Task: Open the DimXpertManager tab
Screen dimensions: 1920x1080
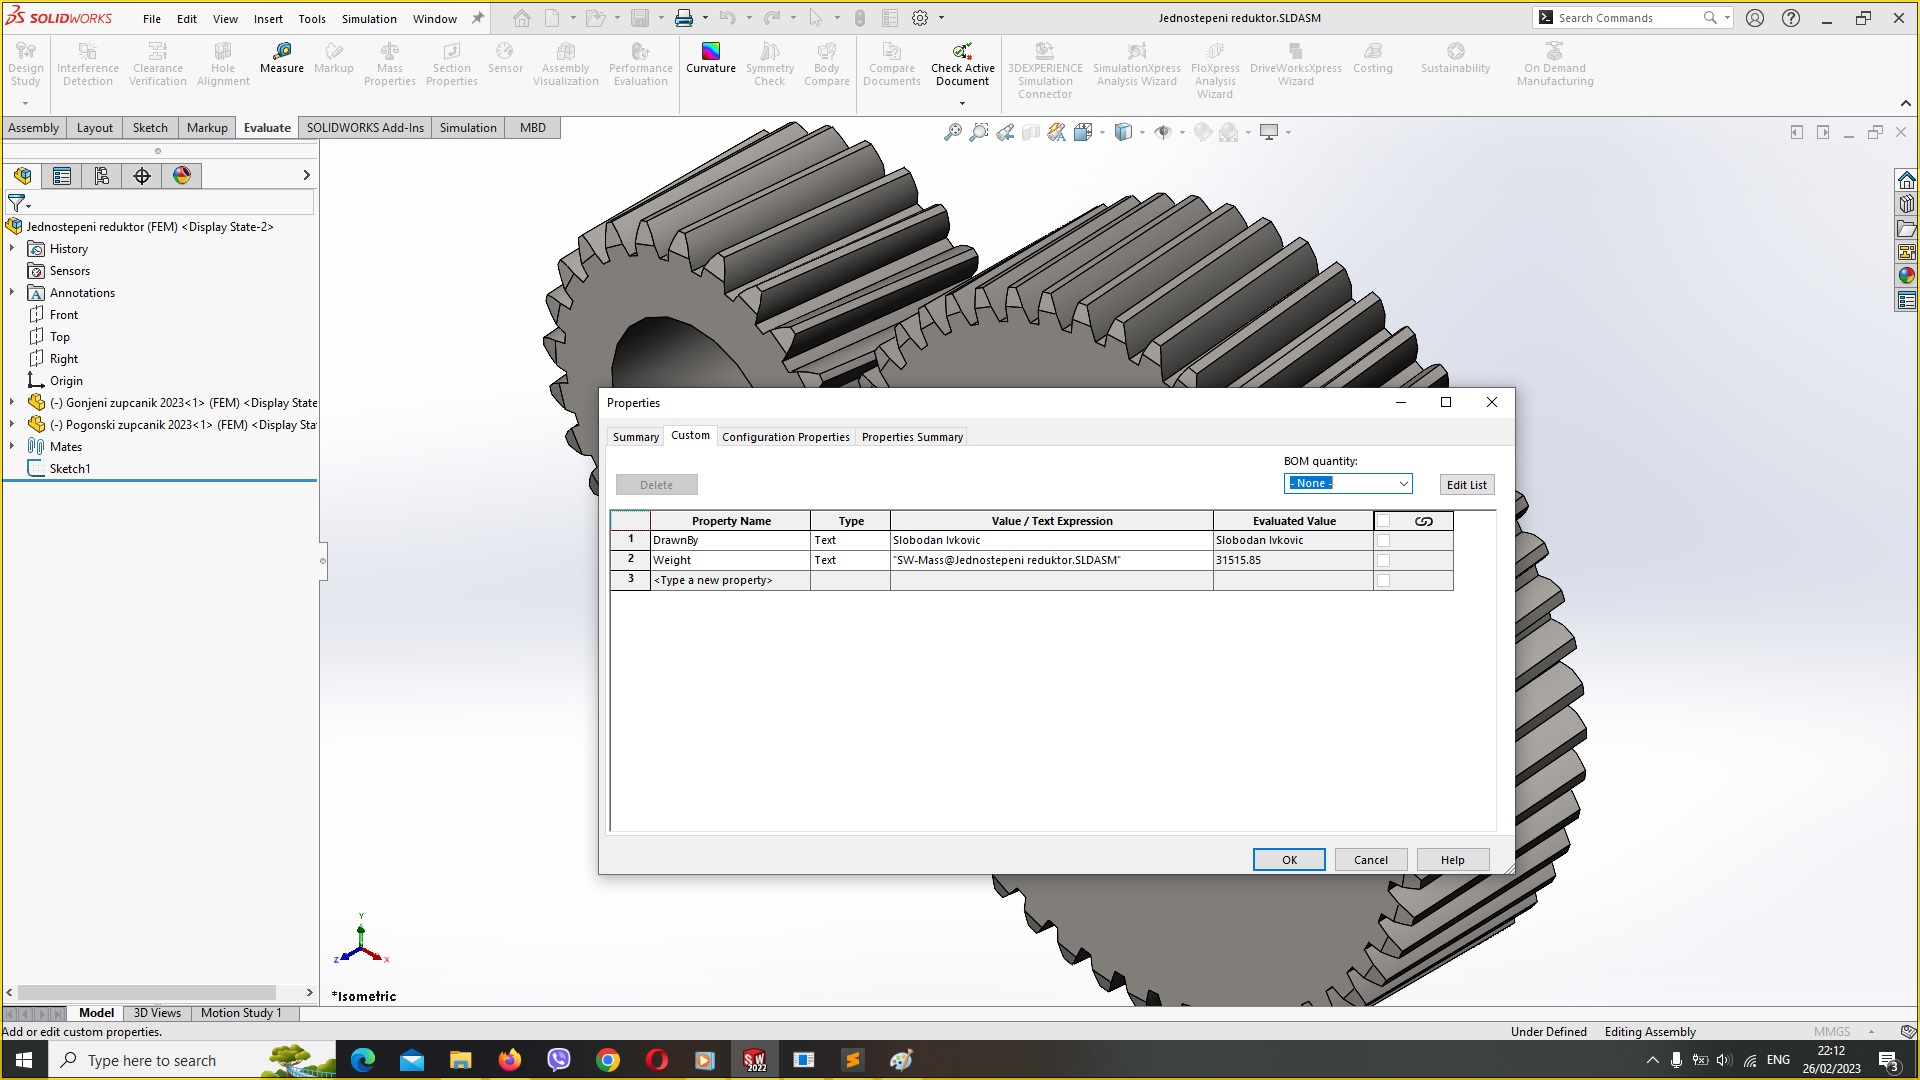Action: (x=142, y=176)
